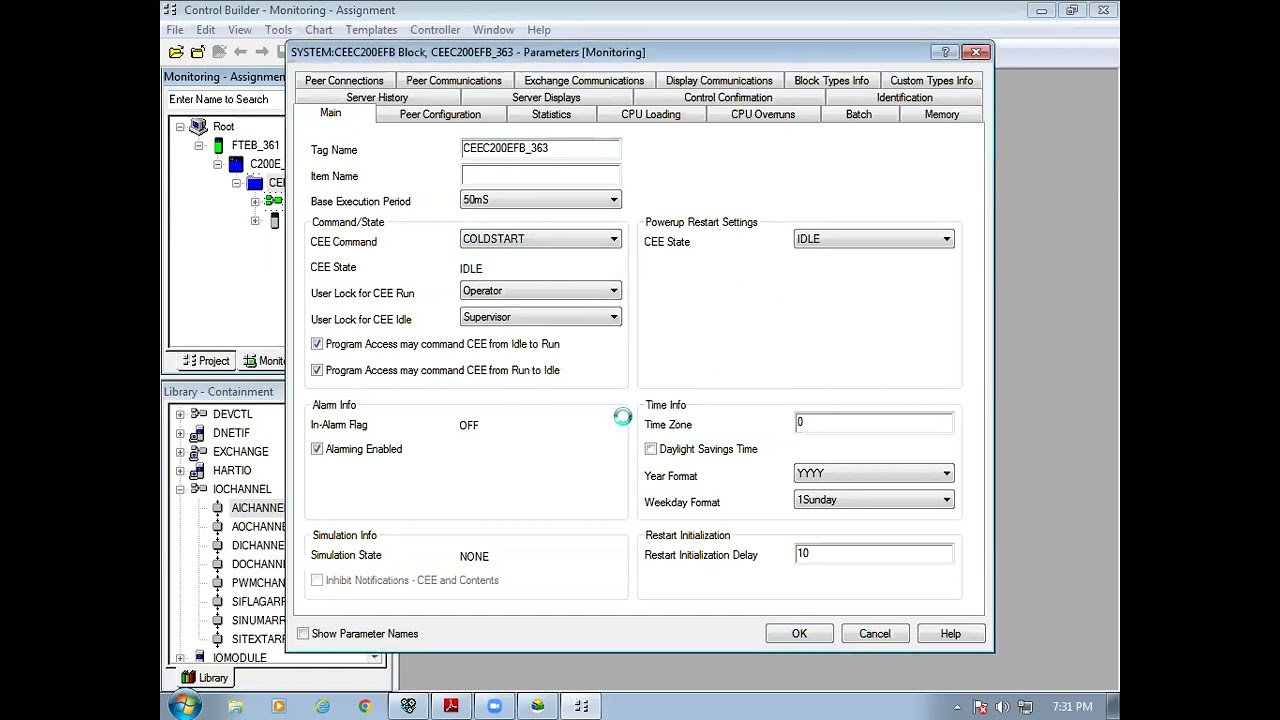Open Zoom app from taskbar
The width and height of the screenshot is (1280, 720).
494,706
